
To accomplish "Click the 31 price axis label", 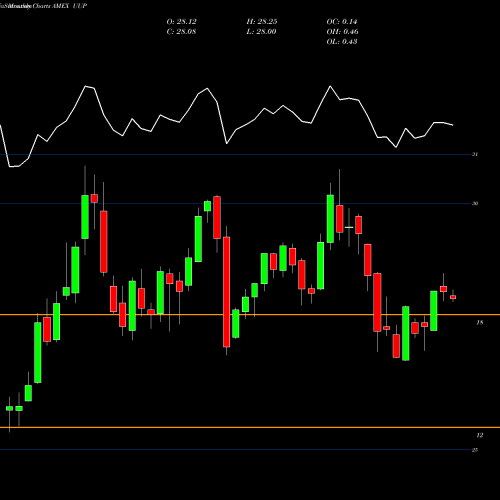I will [475, 154].
